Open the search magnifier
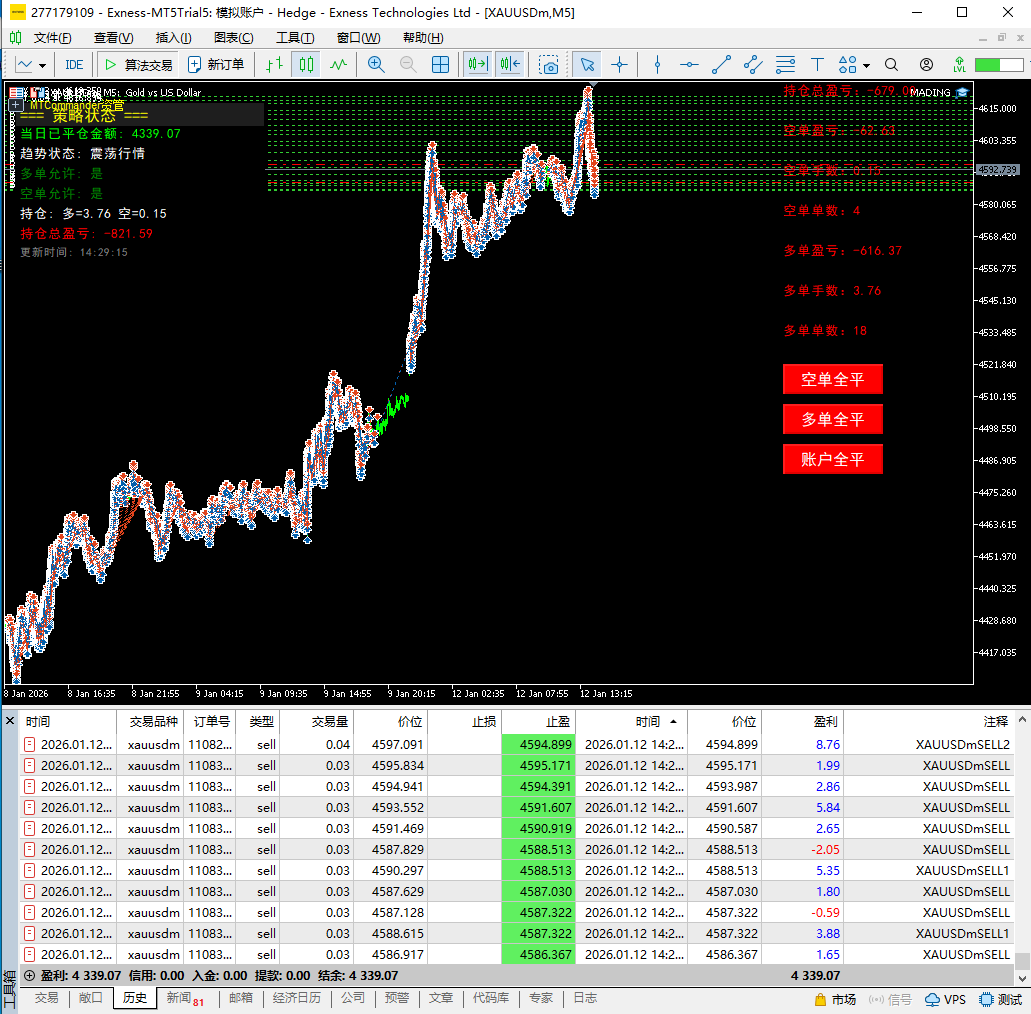The image size is (1031, 1014). 891,64
